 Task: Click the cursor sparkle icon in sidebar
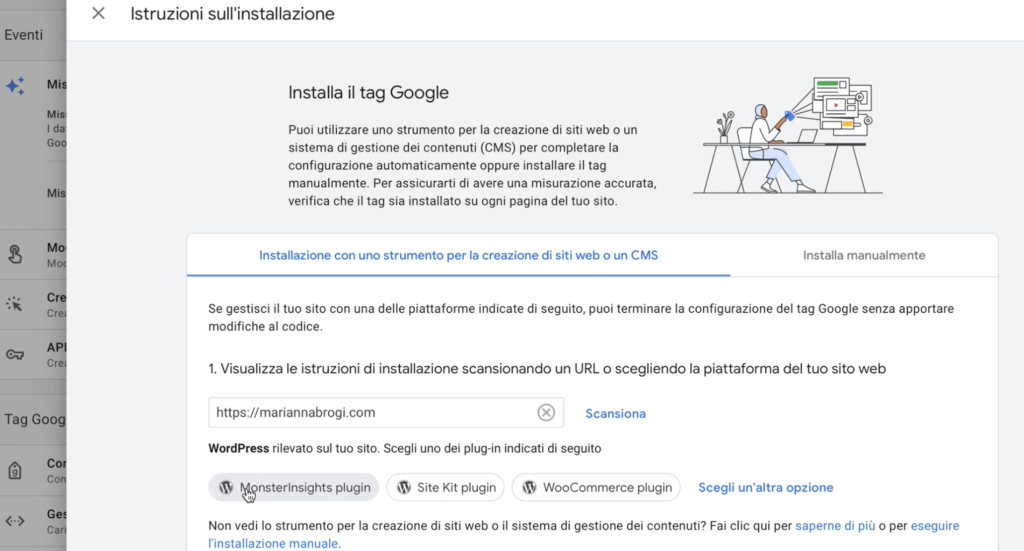pos(15,303)
